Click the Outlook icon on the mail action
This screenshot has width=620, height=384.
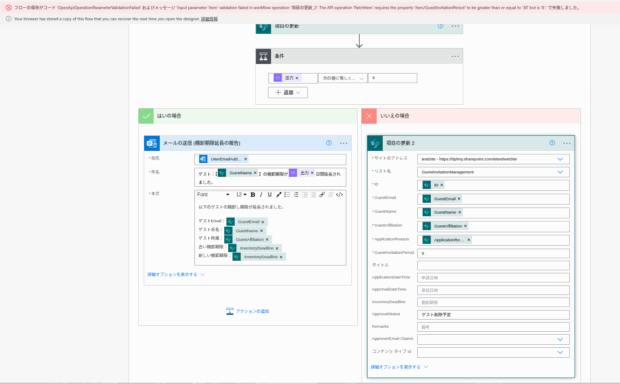click(x=152, y=143)
